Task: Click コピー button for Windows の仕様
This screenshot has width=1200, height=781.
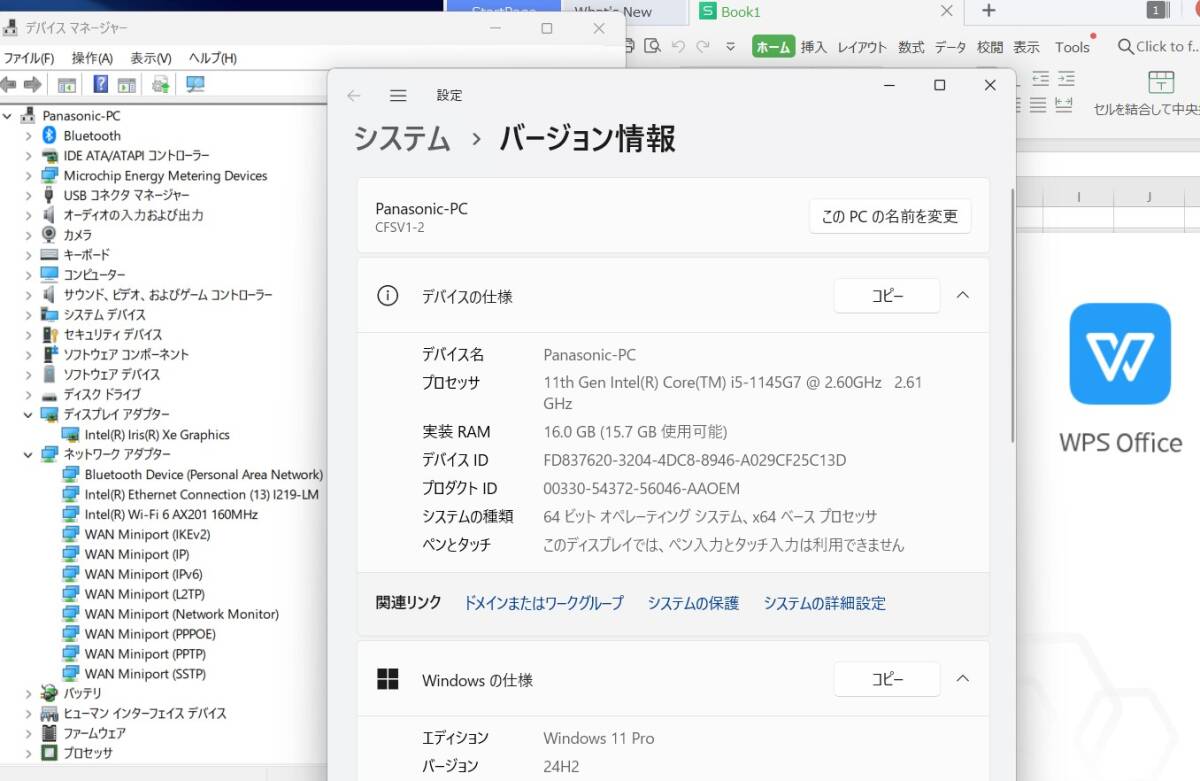Action: click(887, 679)
